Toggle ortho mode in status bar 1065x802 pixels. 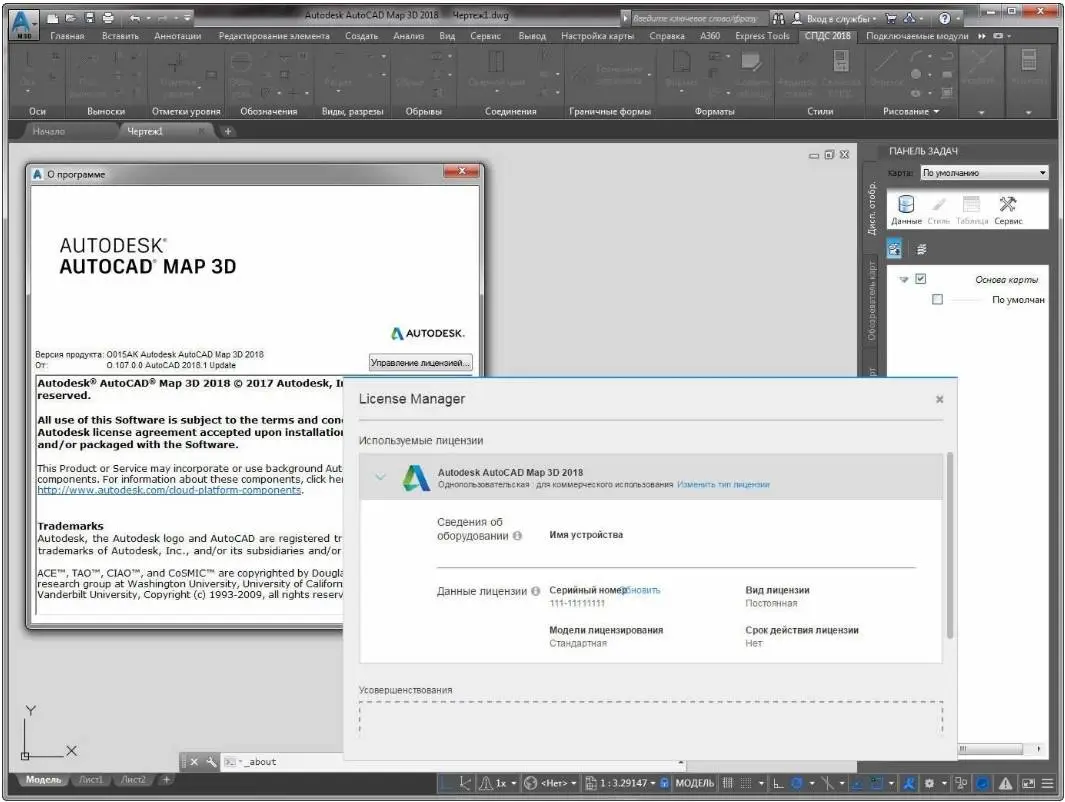pos(778,783)
